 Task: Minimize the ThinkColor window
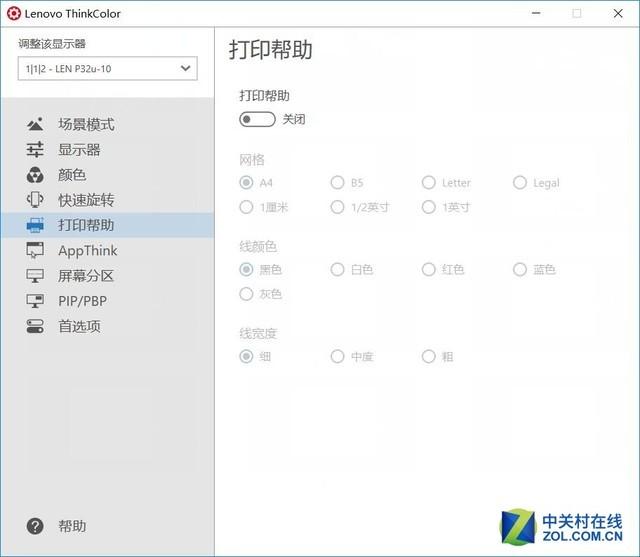pyautogui.click(x=536, y=13)
